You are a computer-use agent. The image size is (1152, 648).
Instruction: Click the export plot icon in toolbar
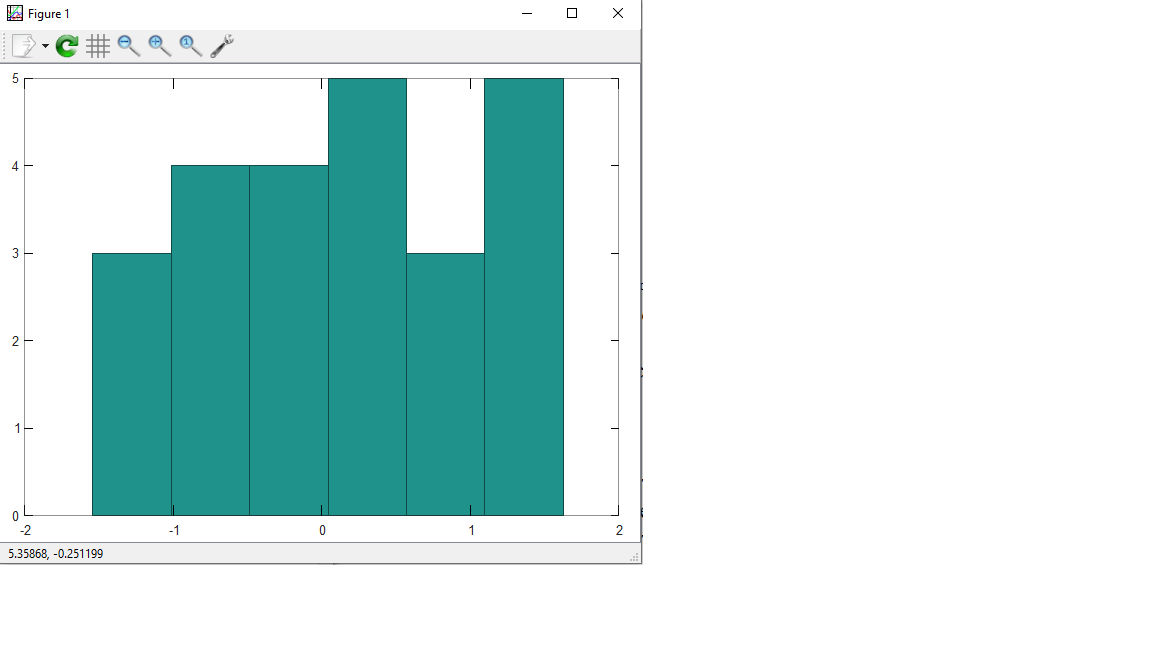(x=24, y=46)
